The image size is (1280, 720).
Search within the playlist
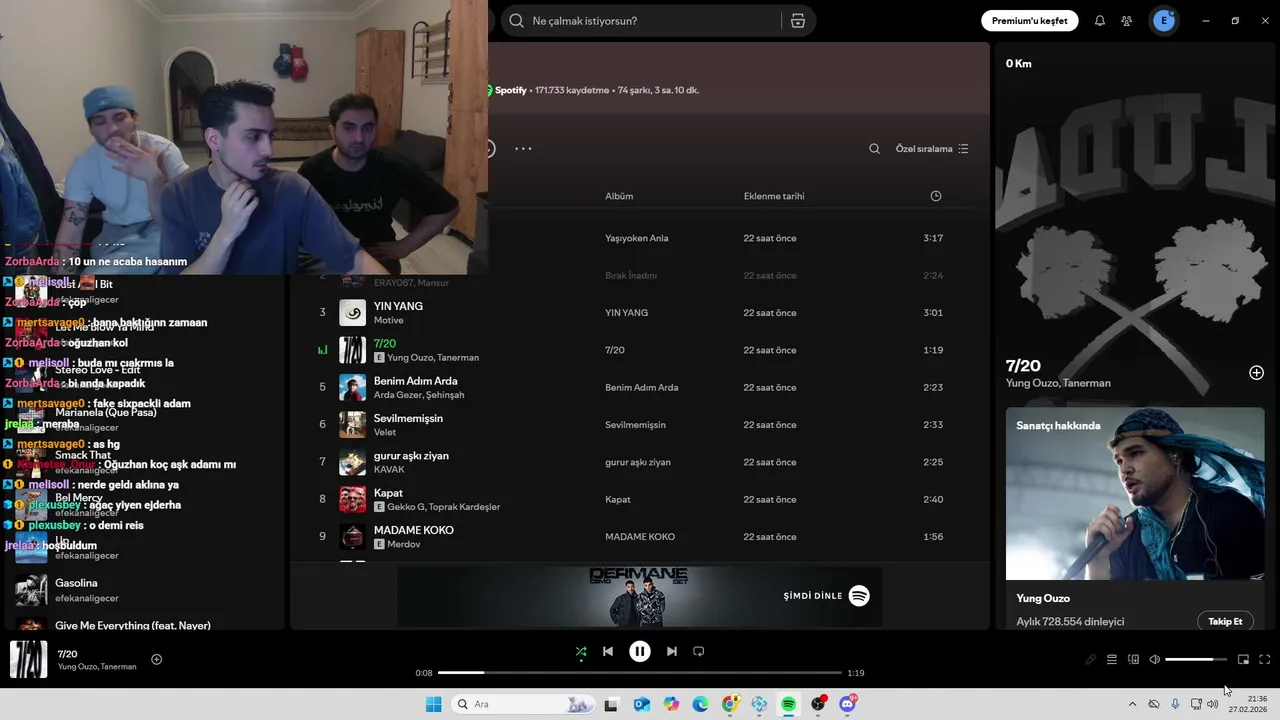tap(874, 148)
